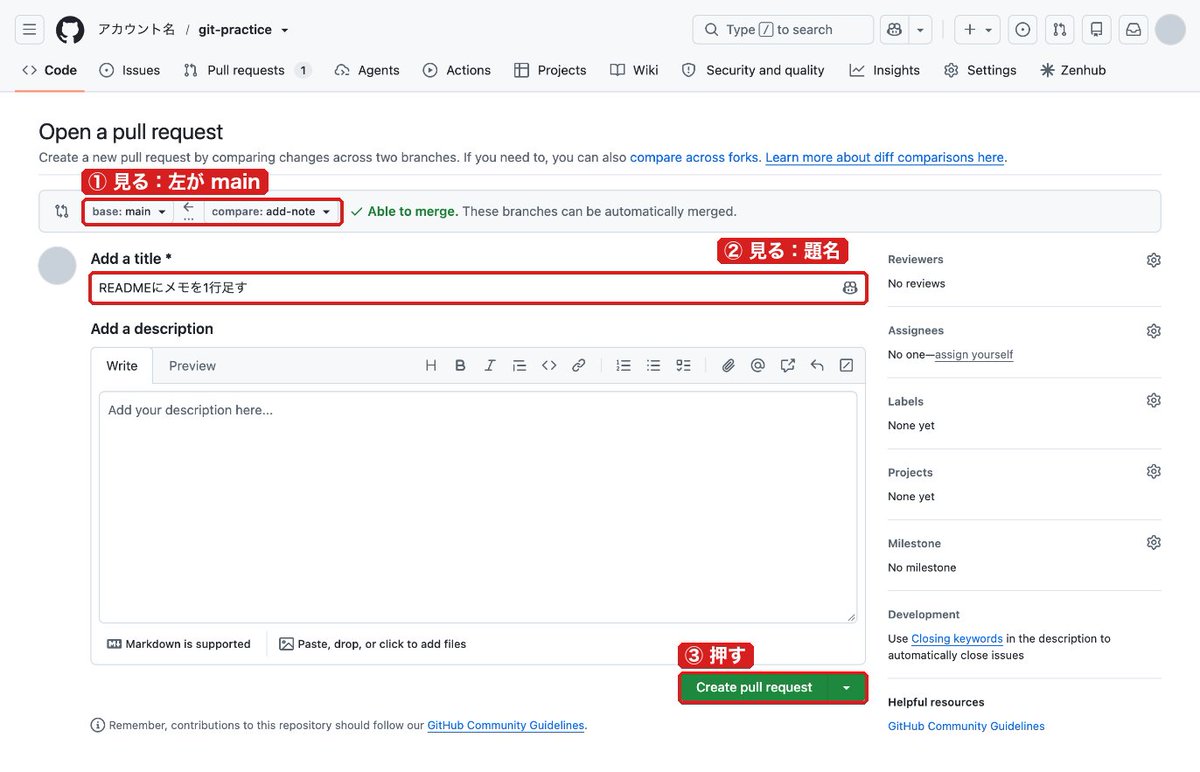Open Copilot chat from the header
The image size is (1200, 772).
point(894,30)
